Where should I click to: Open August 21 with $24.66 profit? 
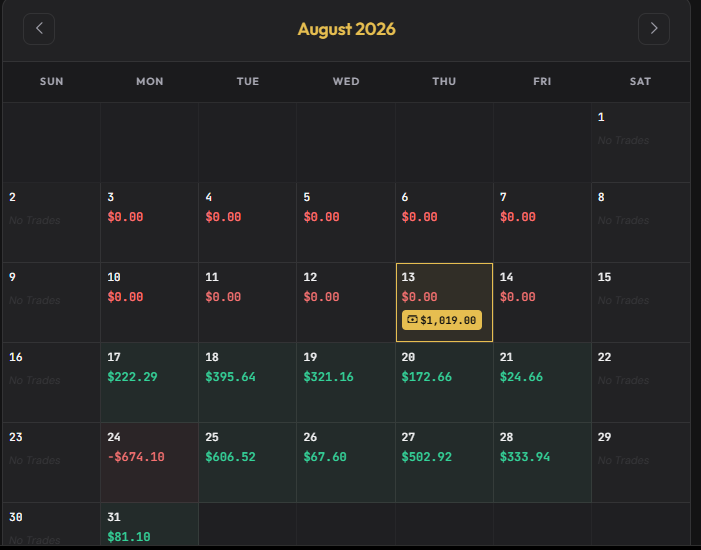(542, 383)
